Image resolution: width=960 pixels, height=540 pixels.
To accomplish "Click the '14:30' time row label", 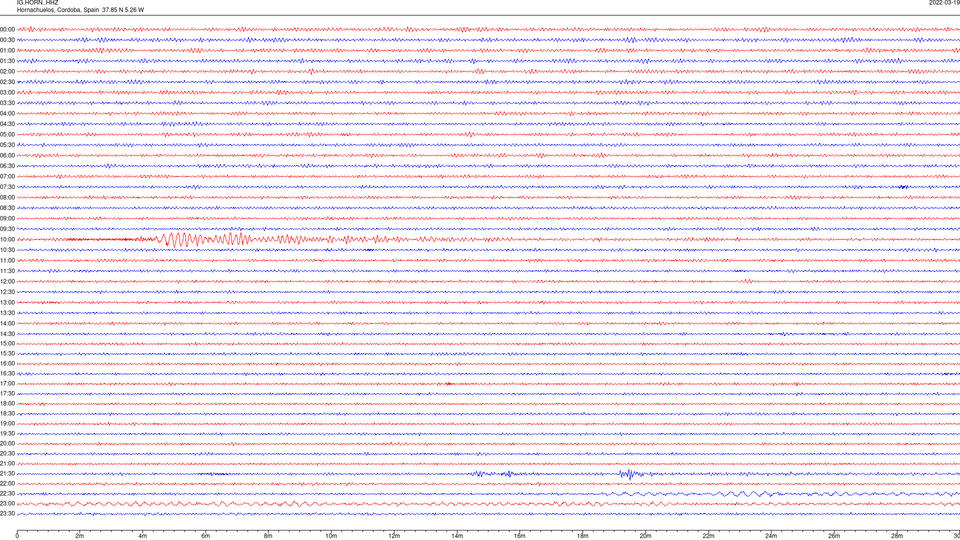I will point(7,334).
